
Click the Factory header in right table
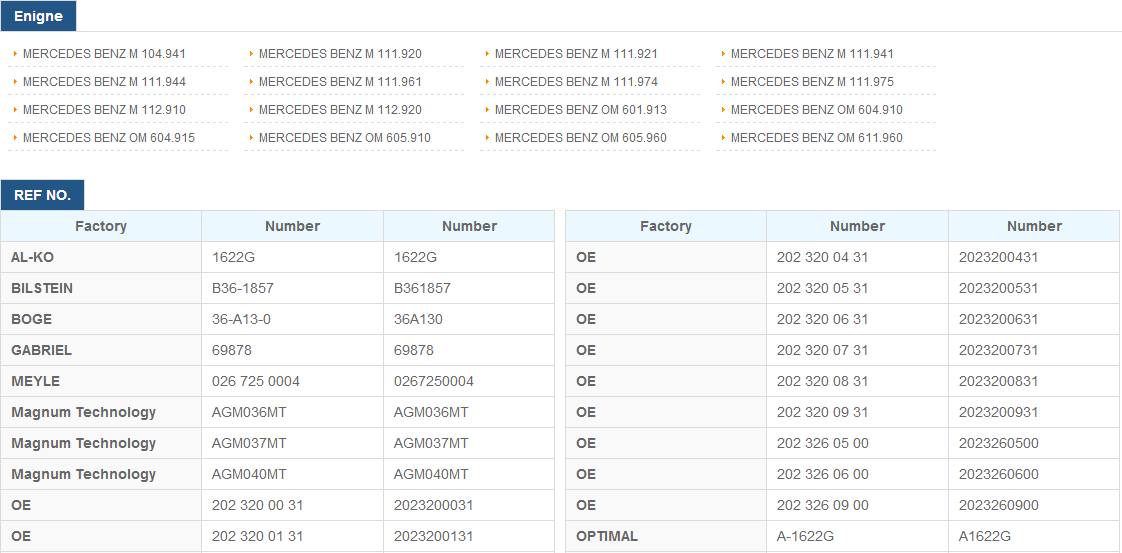[665, 226]
